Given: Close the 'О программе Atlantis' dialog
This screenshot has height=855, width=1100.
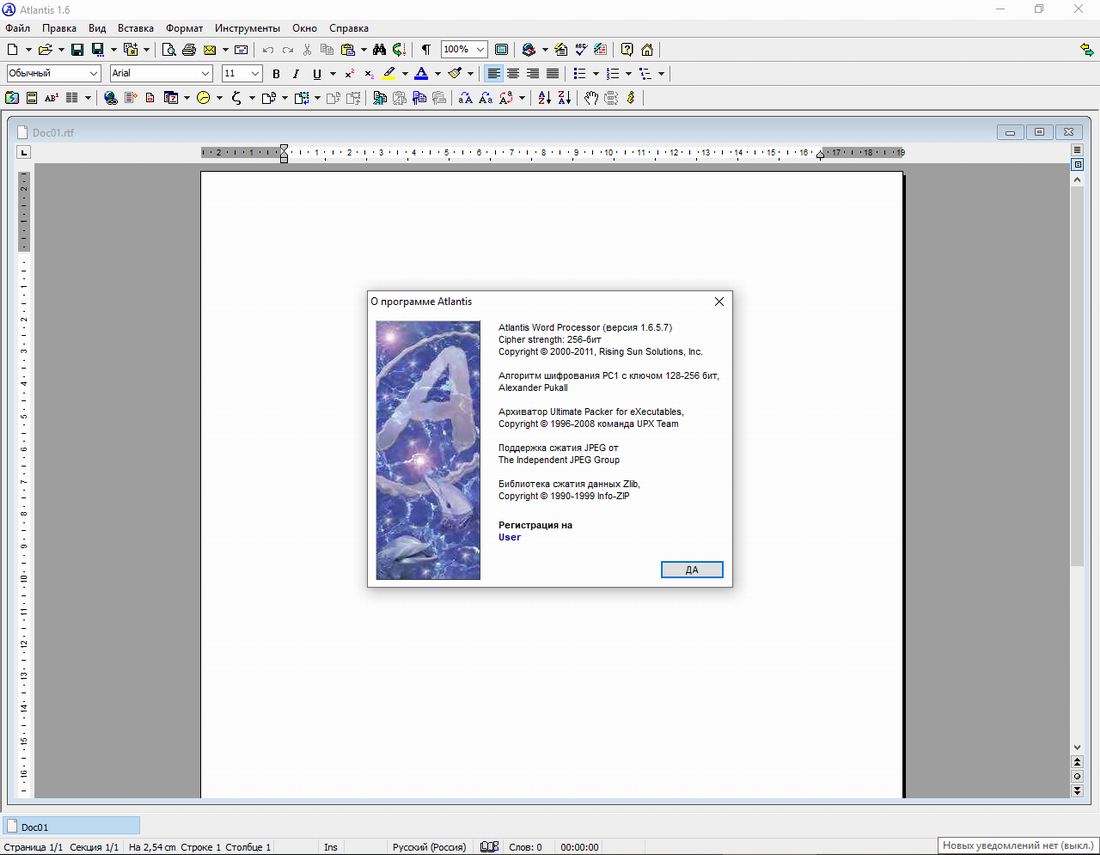Looking at the screenshot, I should [719, 302].
